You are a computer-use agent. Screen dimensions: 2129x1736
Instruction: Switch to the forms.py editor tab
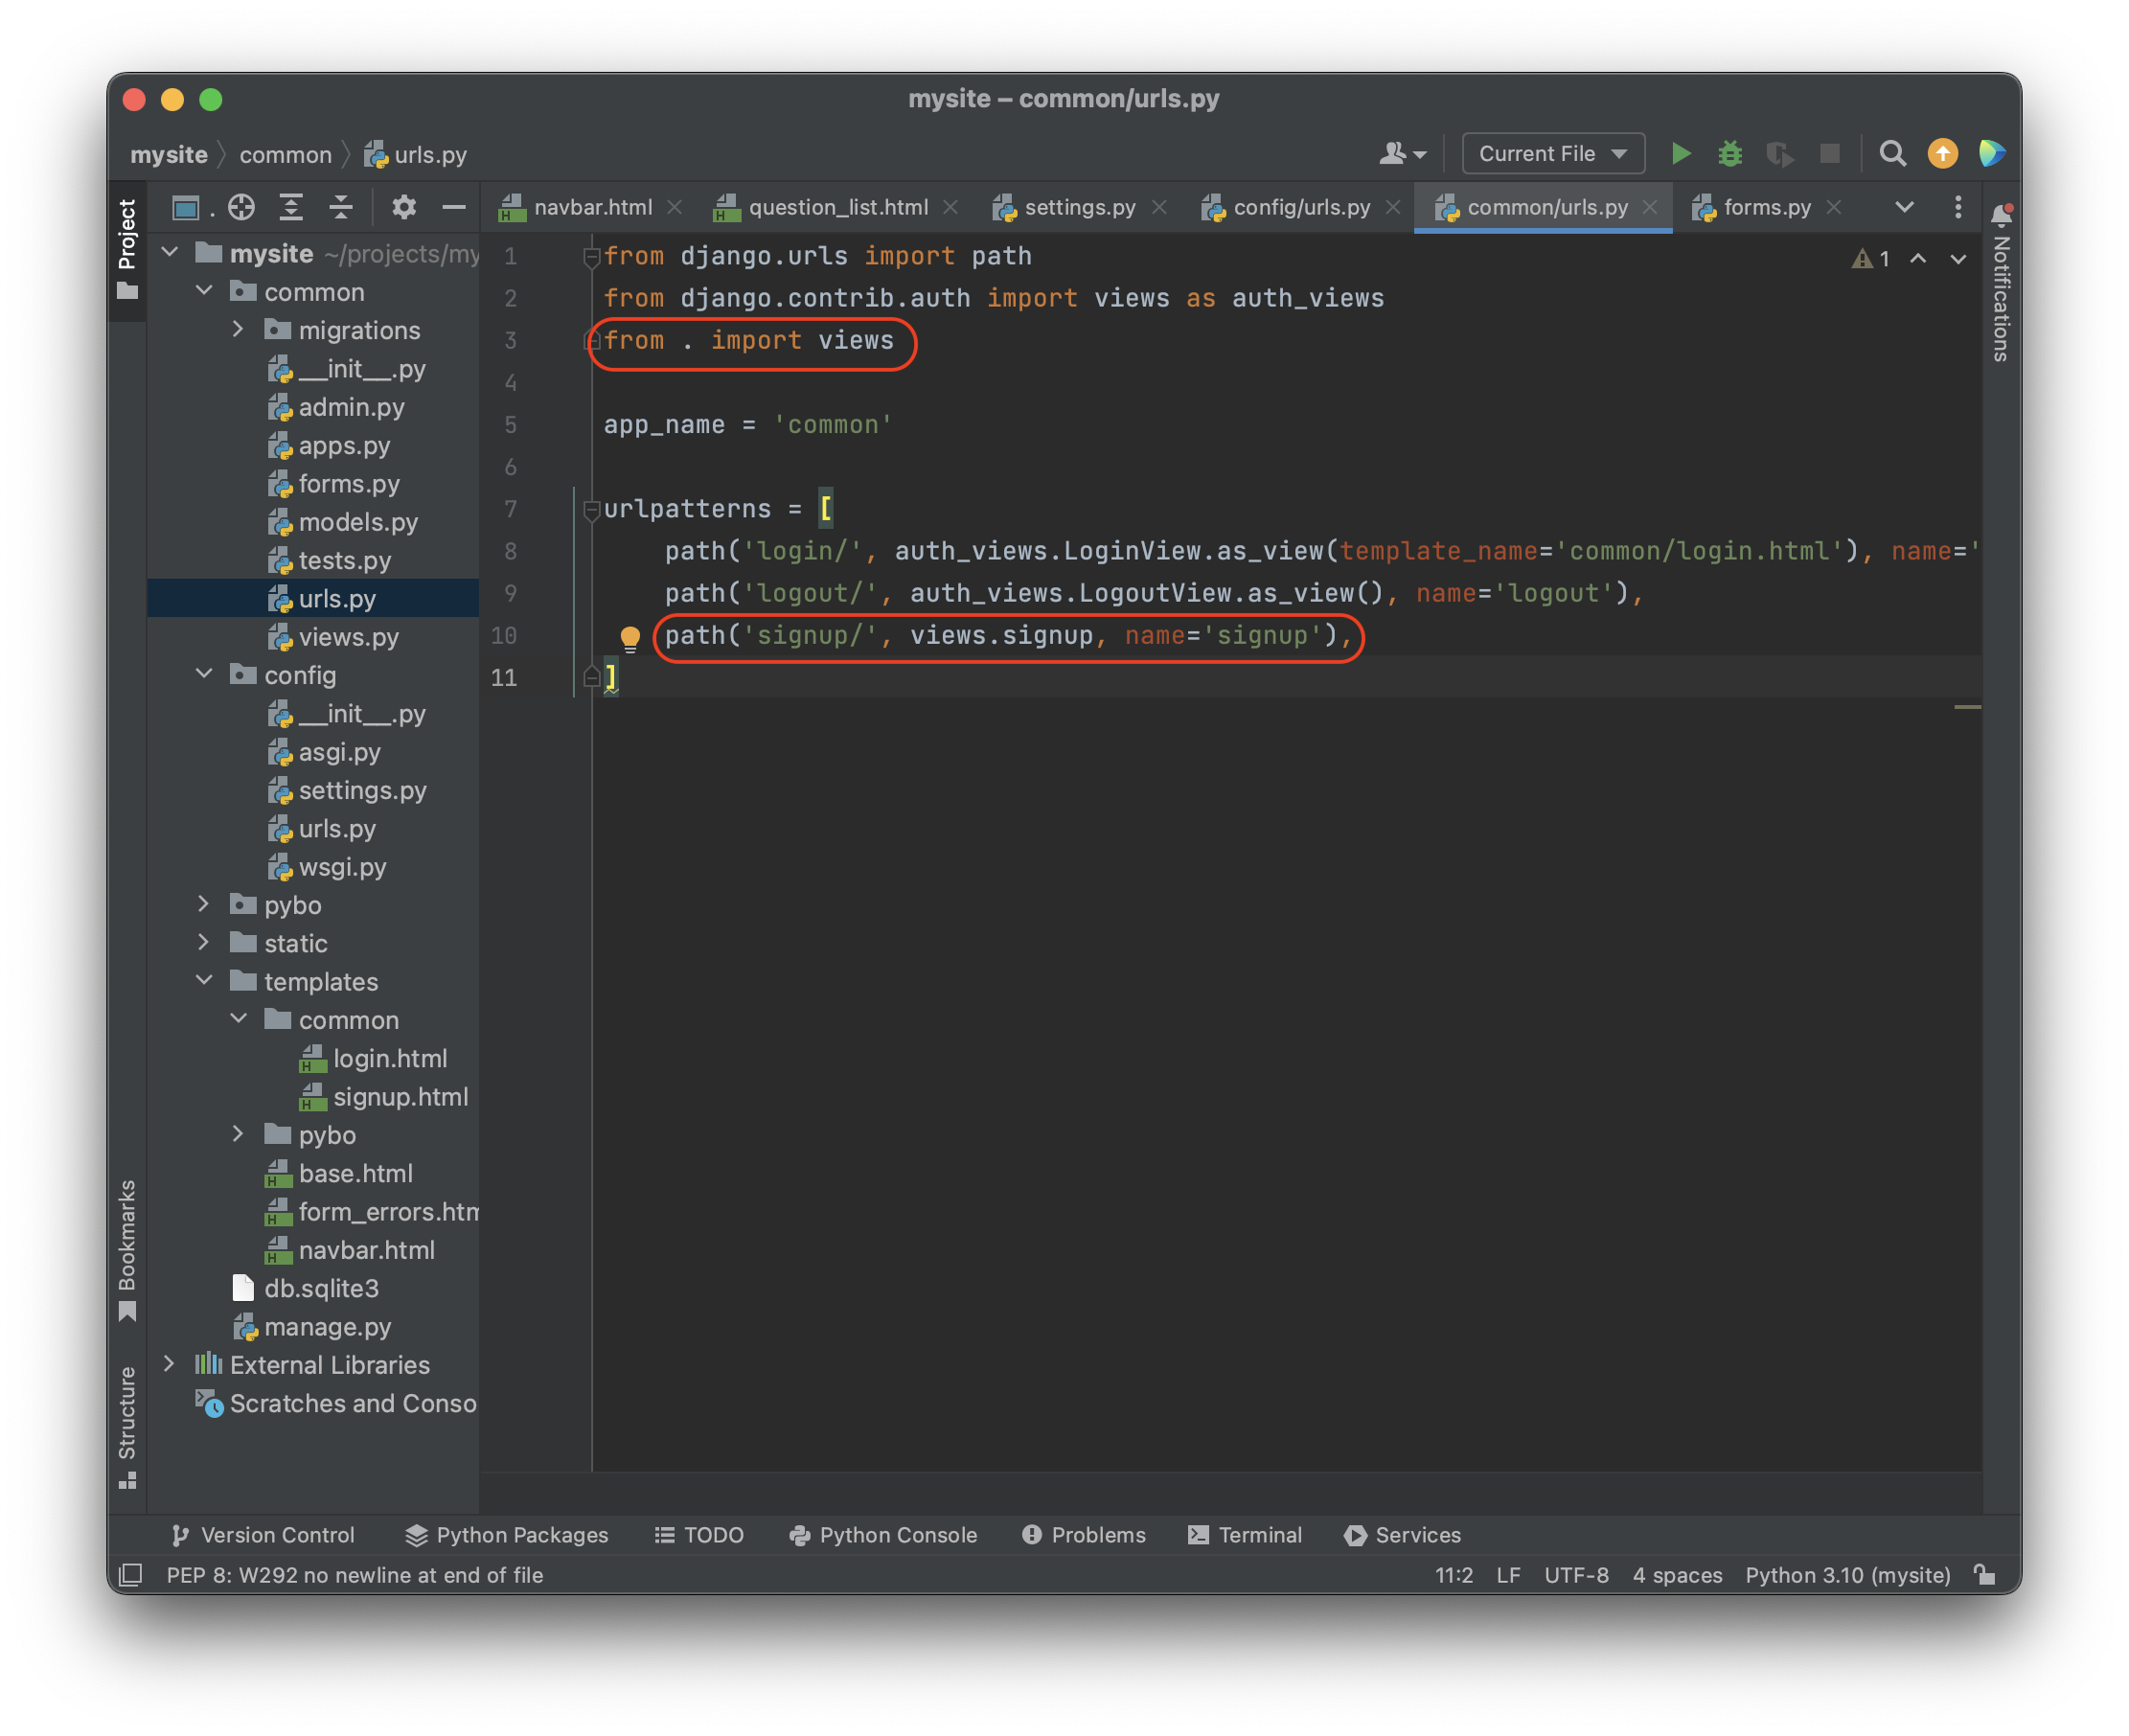point(1766,207)
